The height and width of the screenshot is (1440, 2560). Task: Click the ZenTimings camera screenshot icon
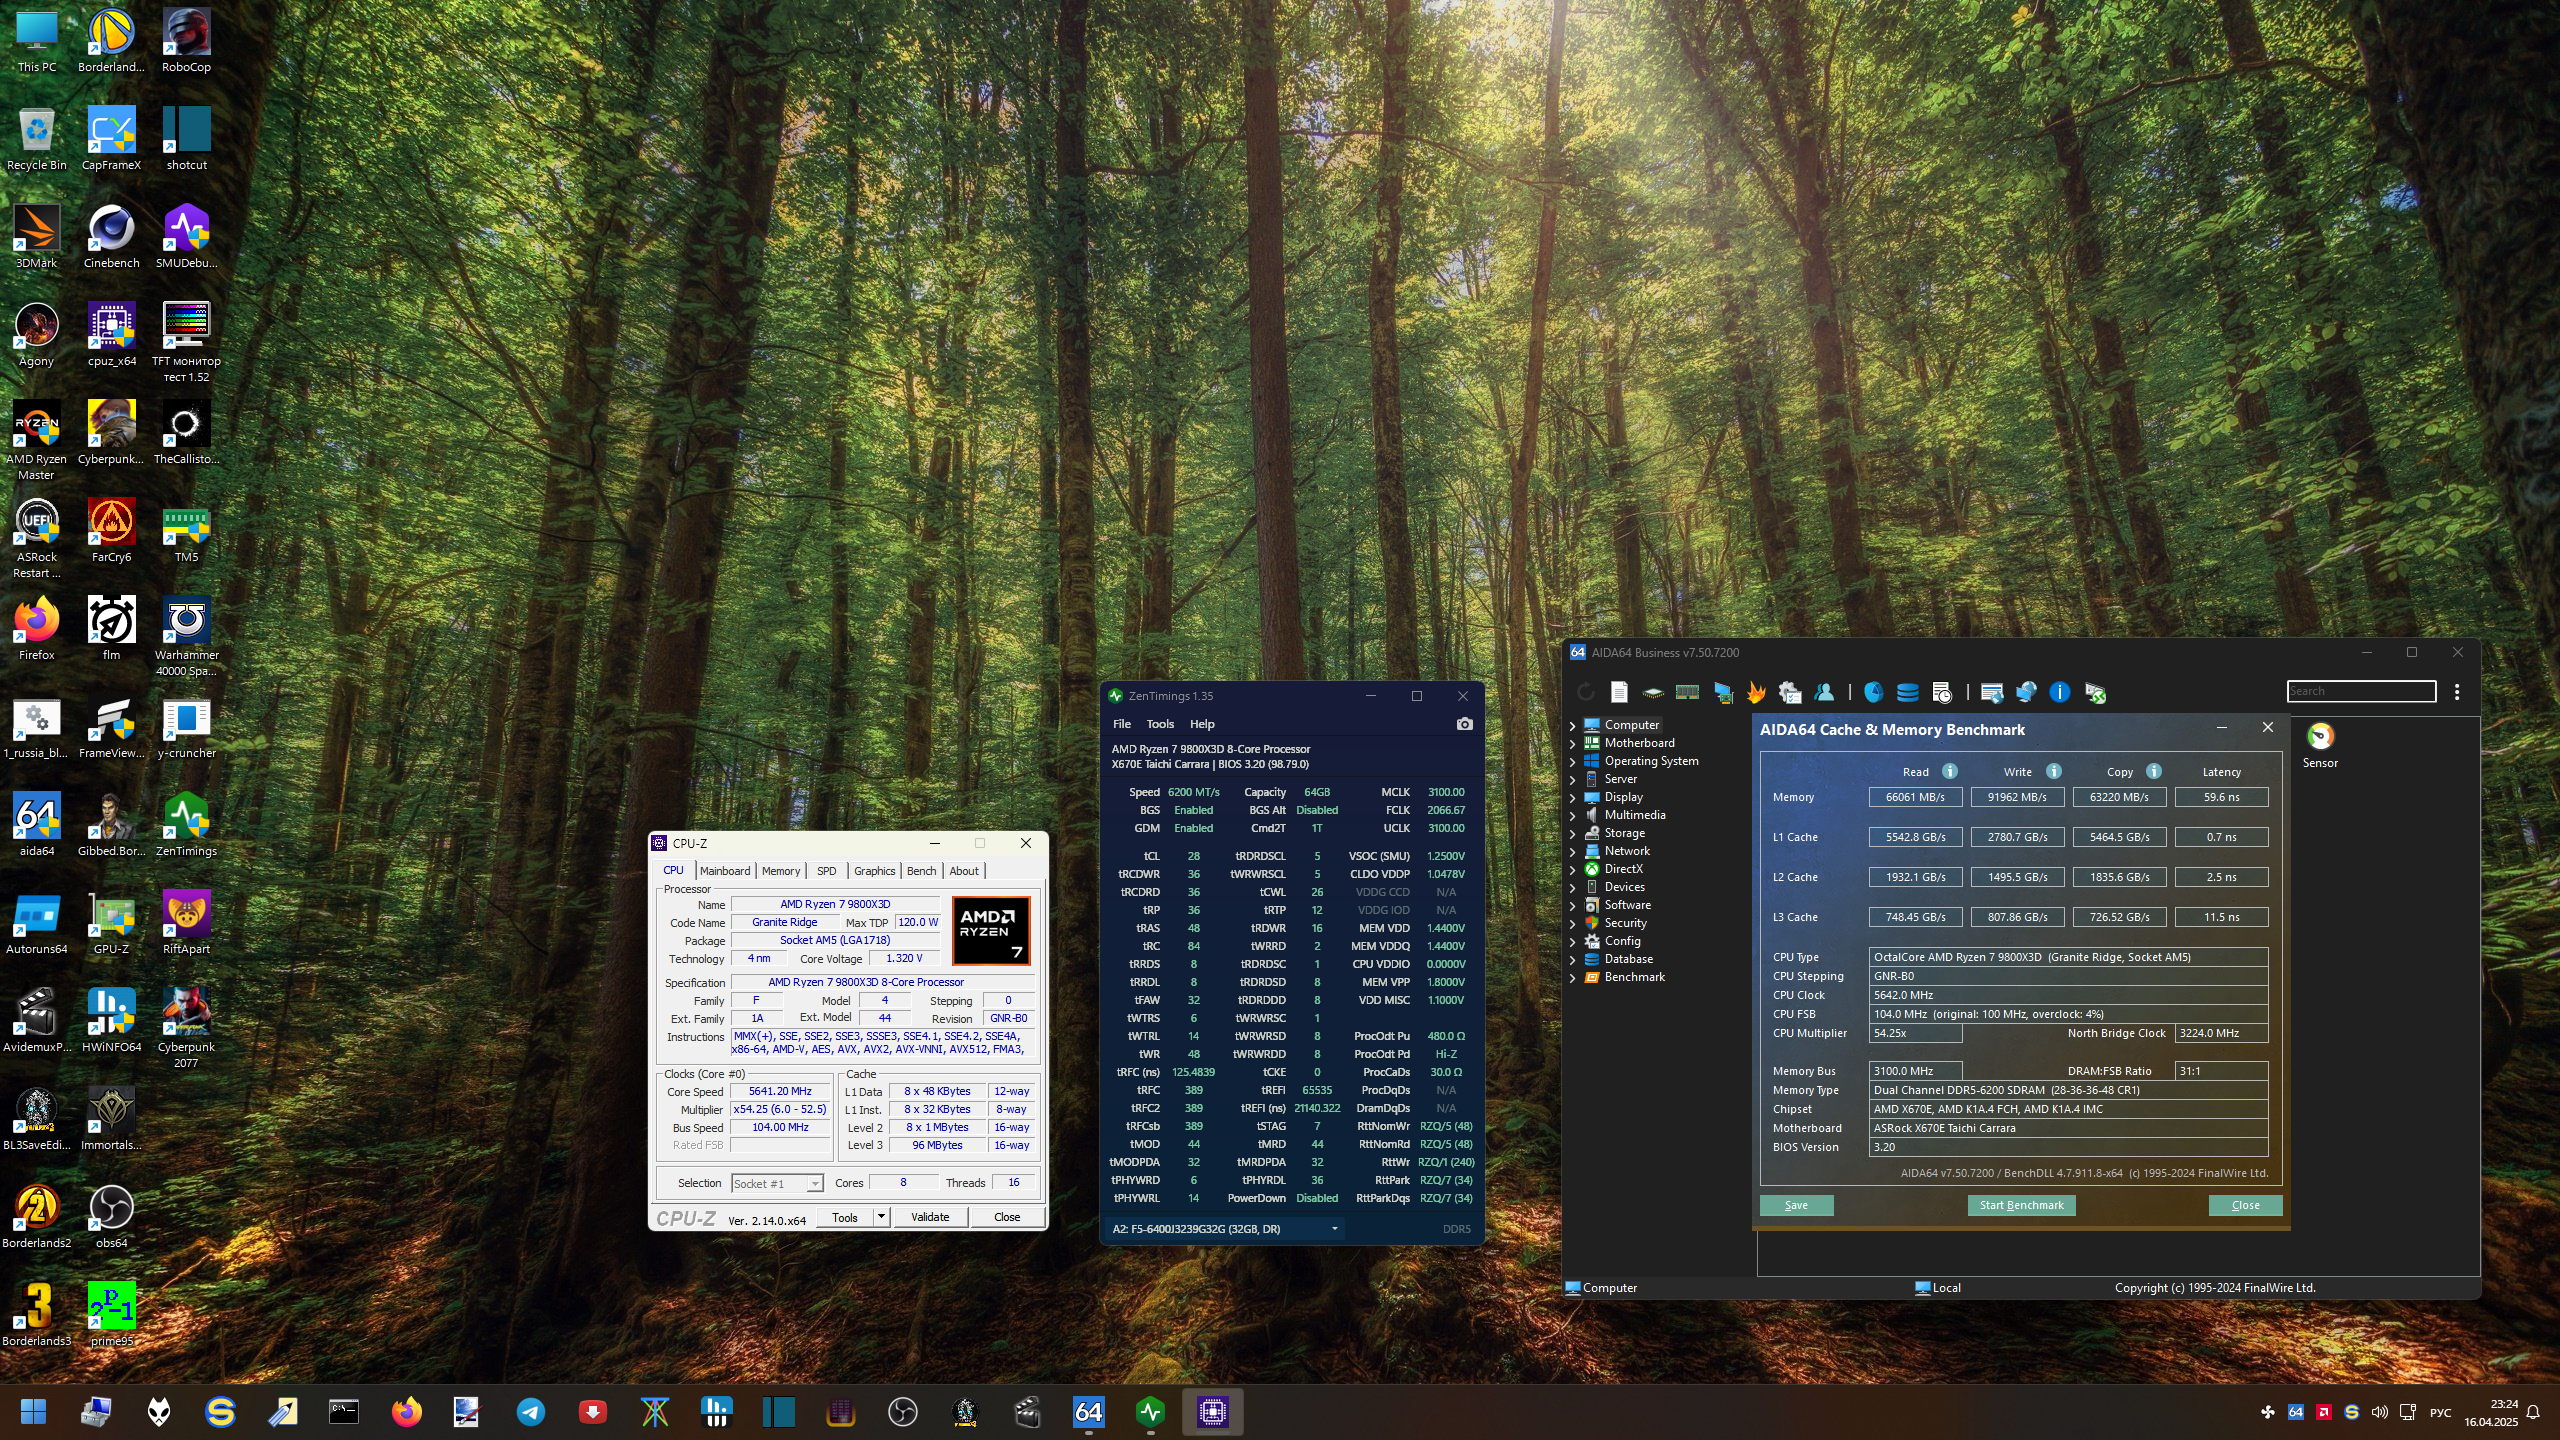[x=1464, y=724]
